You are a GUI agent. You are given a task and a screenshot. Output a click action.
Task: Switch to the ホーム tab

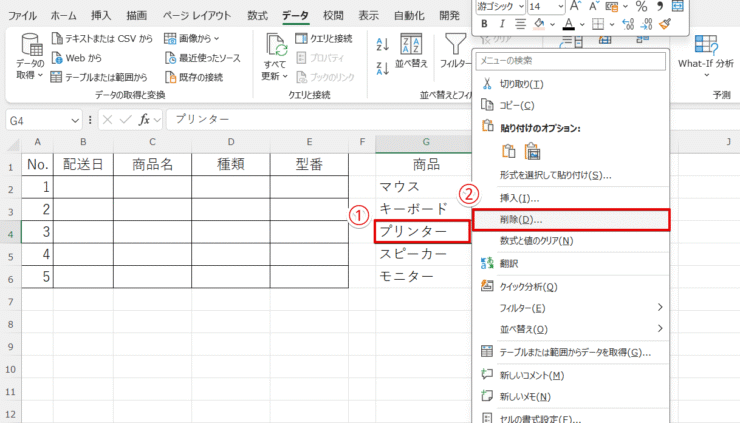[63, 16]
